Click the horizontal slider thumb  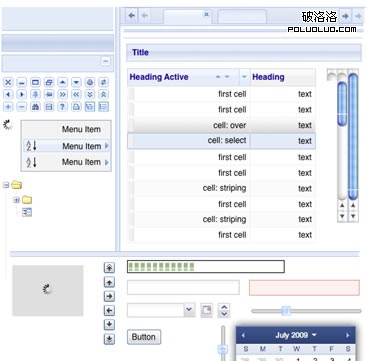286,311
